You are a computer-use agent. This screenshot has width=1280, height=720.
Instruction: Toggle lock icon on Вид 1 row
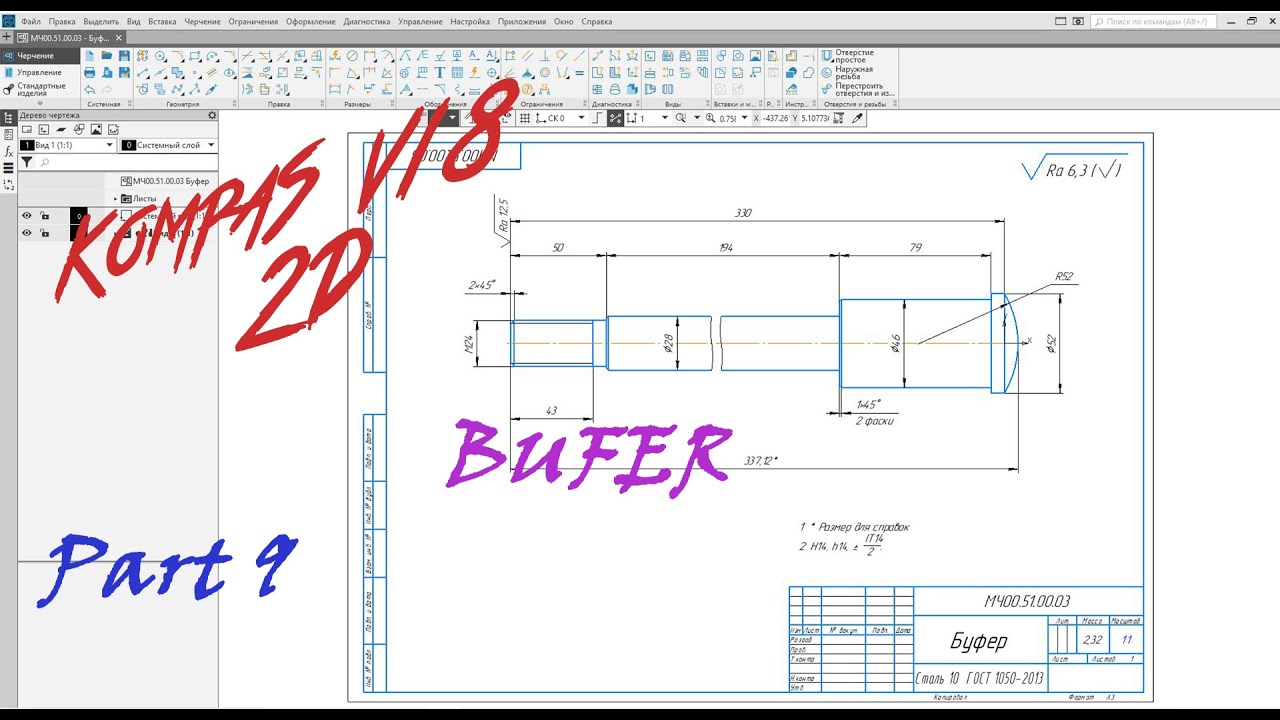[44, 233]
